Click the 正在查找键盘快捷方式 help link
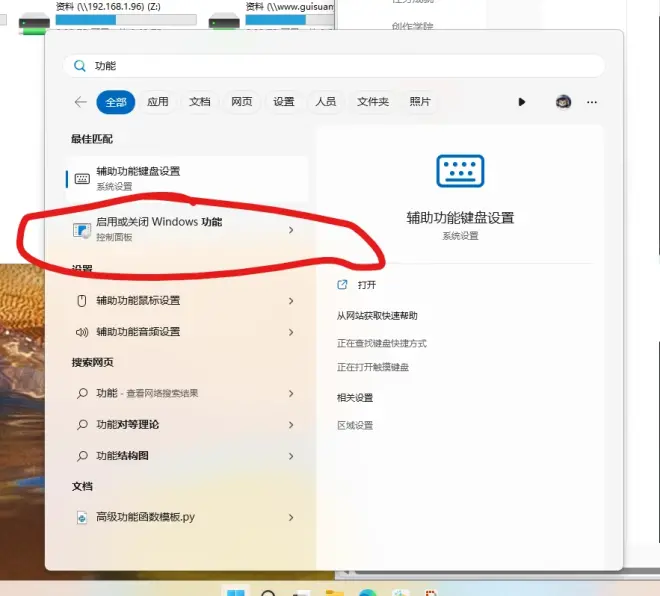 [x=382, y=343]
